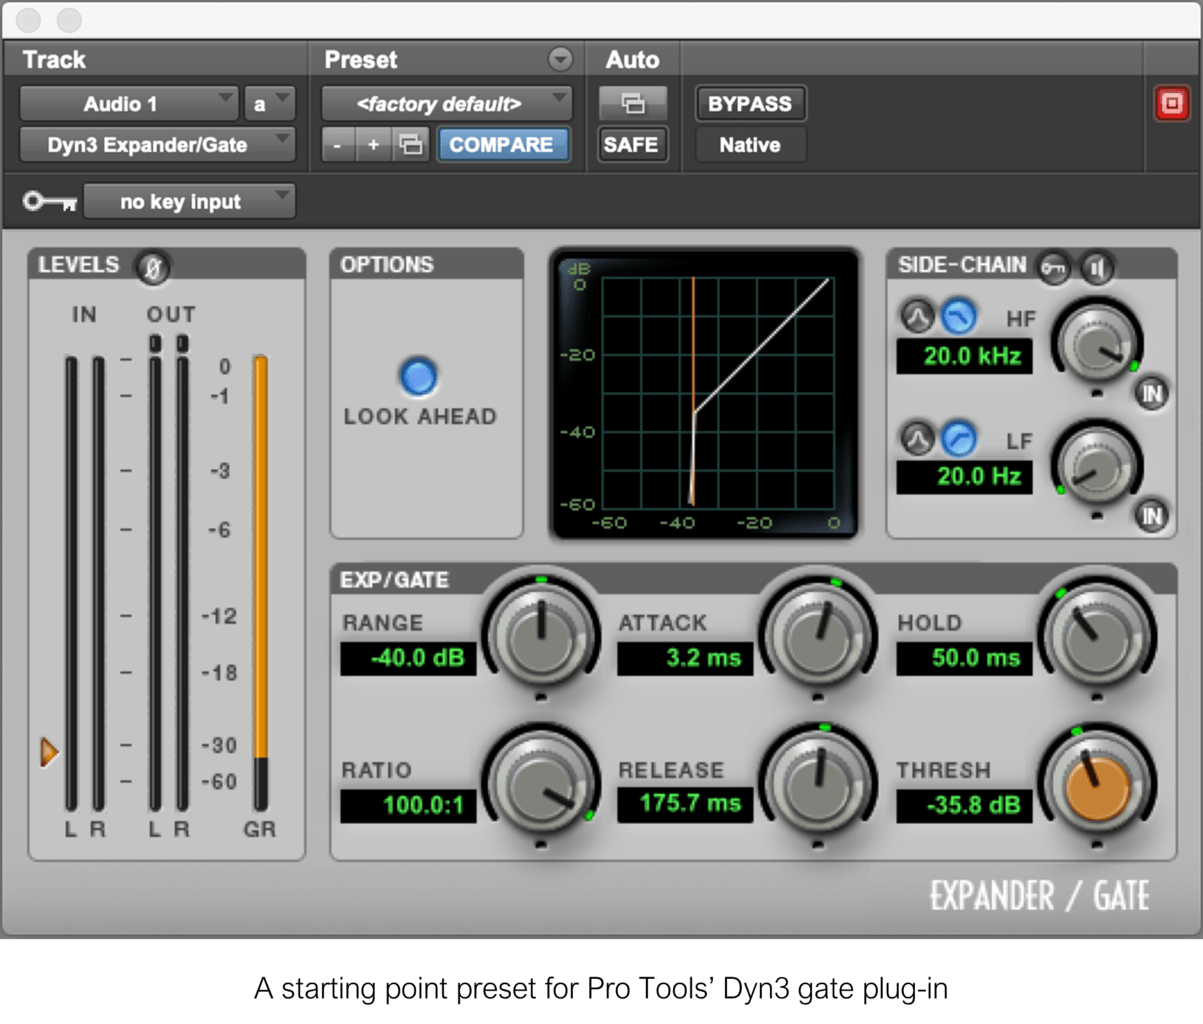This screenshot has height=1024, width=1203.
Task: Click the LF band-pass filter shape icon
Action: pyautogui.click(x=918, y=438)
